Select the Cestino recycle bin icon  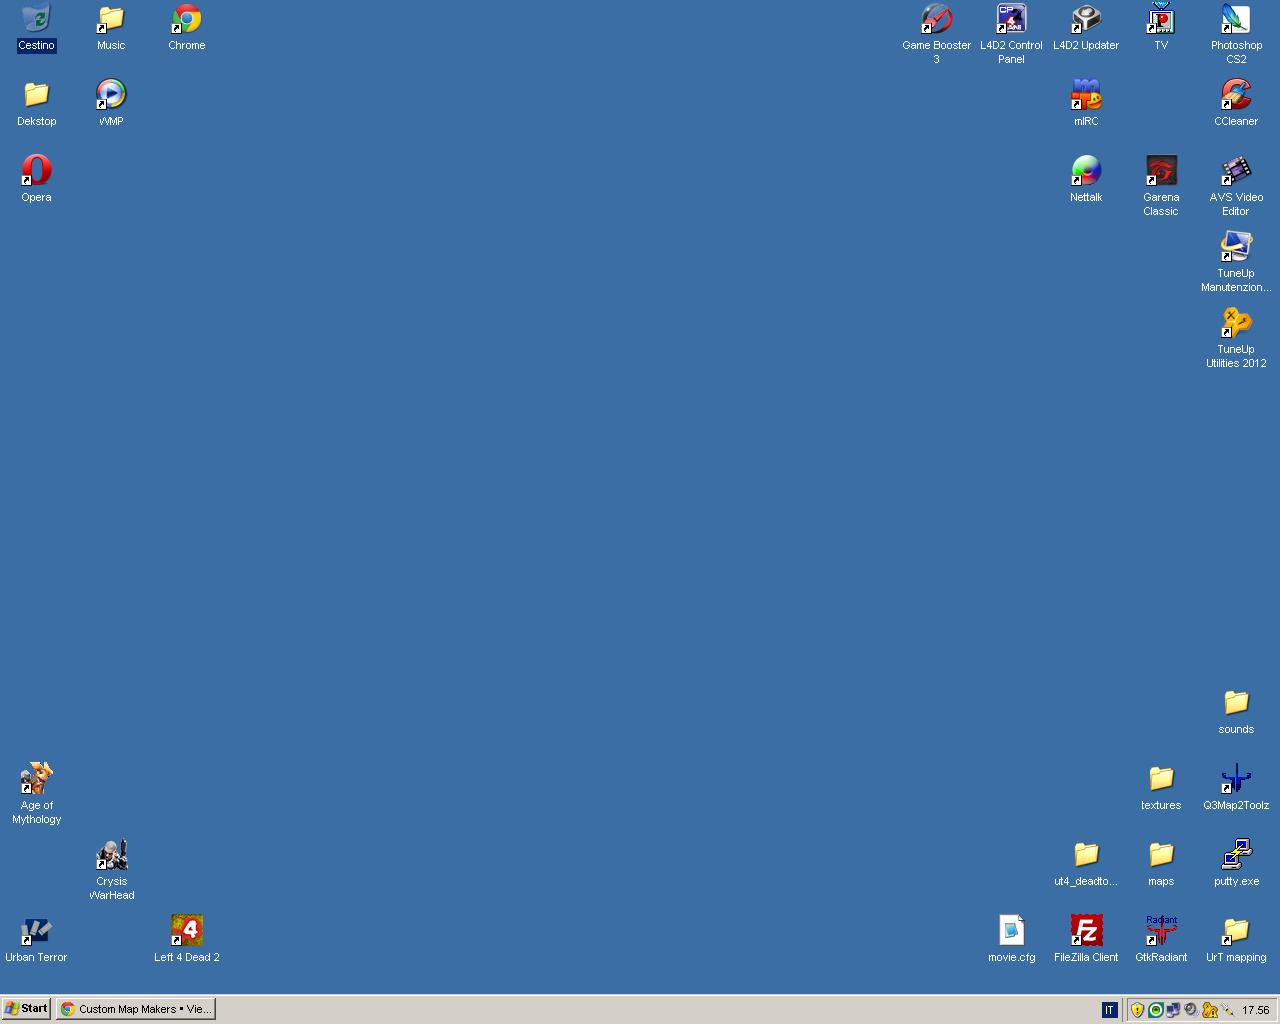[x=36, y=20]
